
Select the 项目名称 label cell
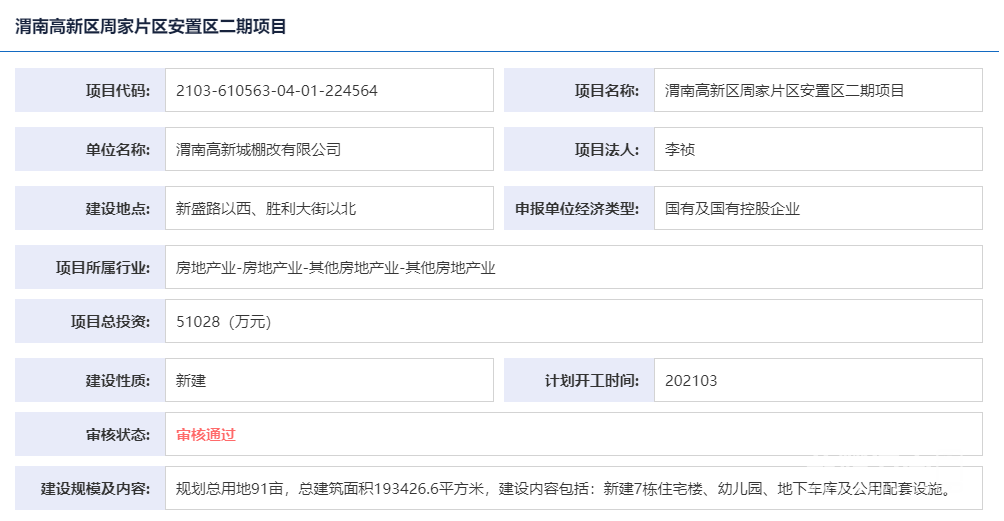point(579,90)
